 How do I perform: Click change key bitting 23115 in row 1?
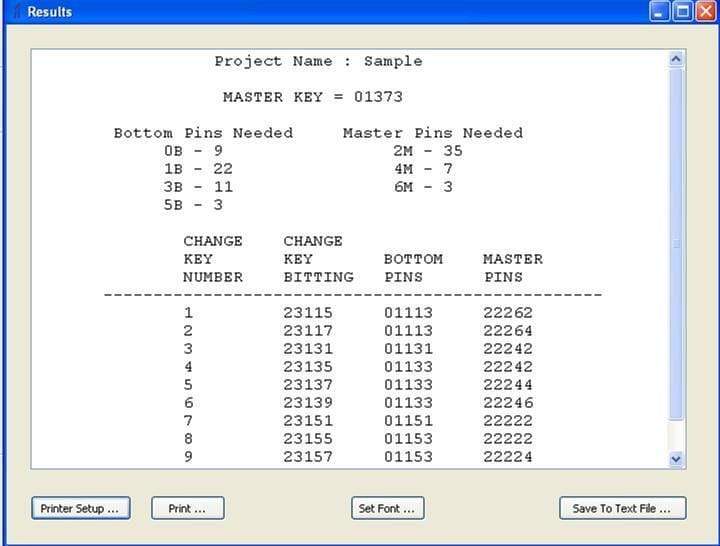tap(308, 313)
